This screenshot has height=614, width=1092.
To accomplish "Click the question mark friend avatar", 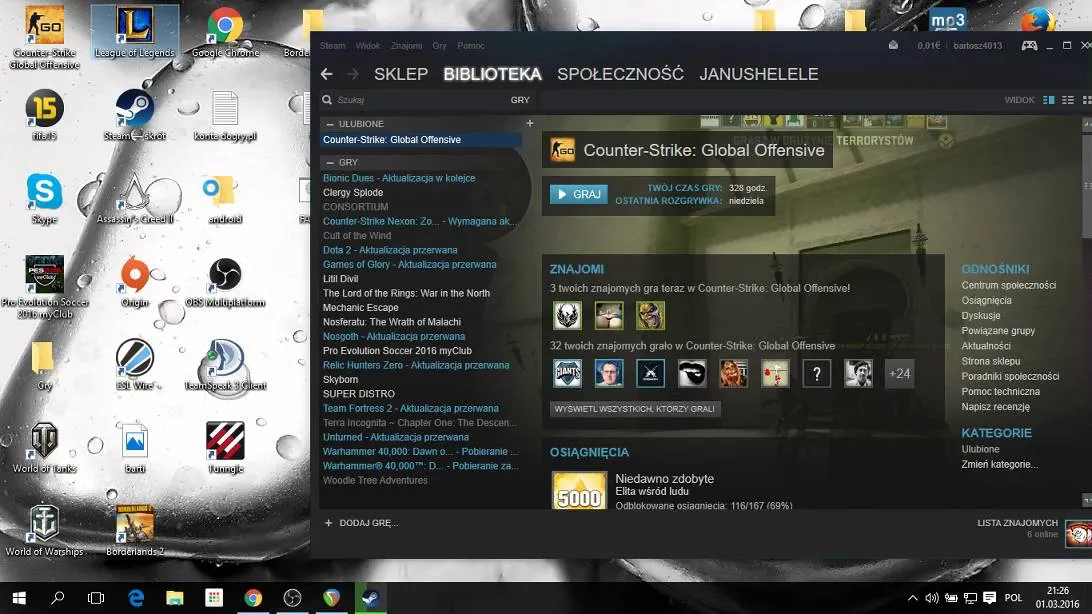I will [816, 374].
